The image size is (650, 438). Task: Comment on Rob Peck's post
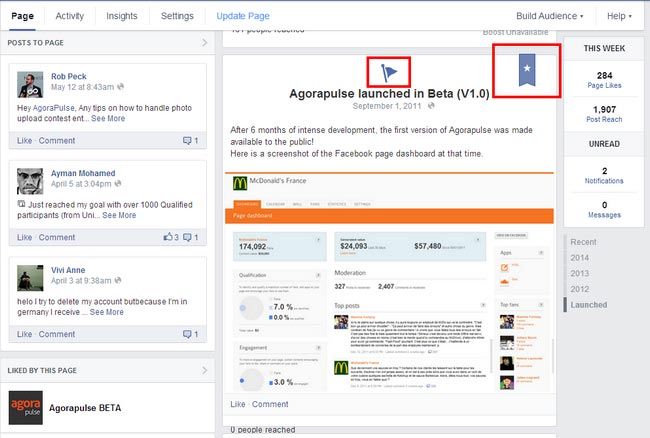click(57, 140)
